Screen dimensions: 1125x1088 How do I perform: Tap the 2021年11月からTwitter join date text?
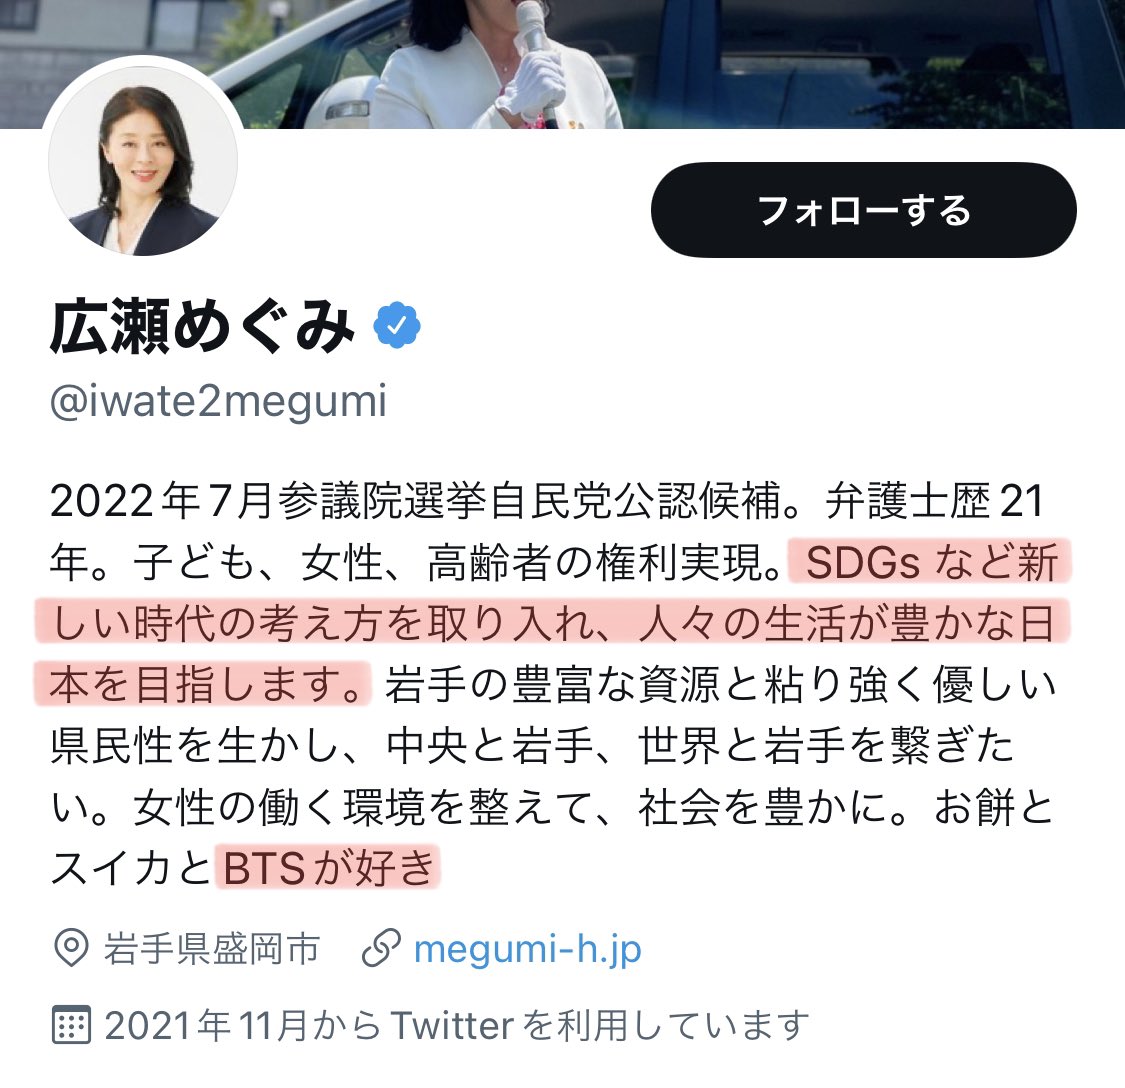tap(456, 1025)
